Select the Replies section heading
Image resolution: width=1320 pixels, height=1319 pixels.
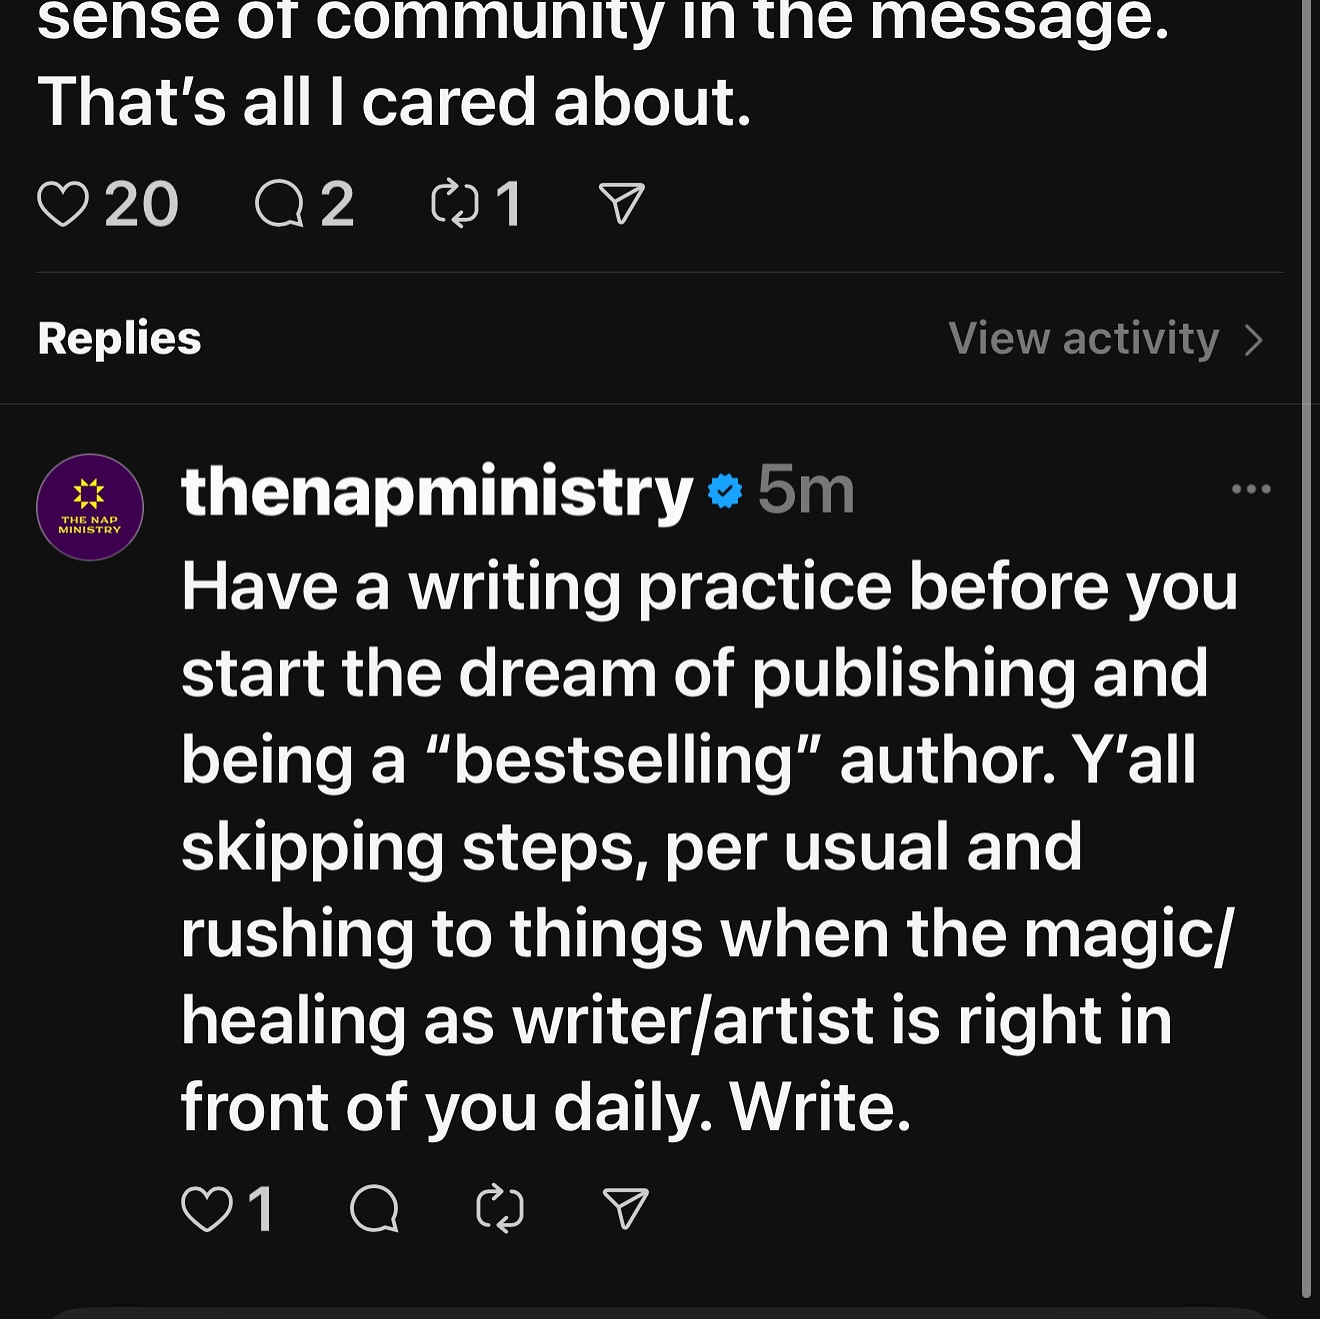pyautogui.click(x=120, y=339)
